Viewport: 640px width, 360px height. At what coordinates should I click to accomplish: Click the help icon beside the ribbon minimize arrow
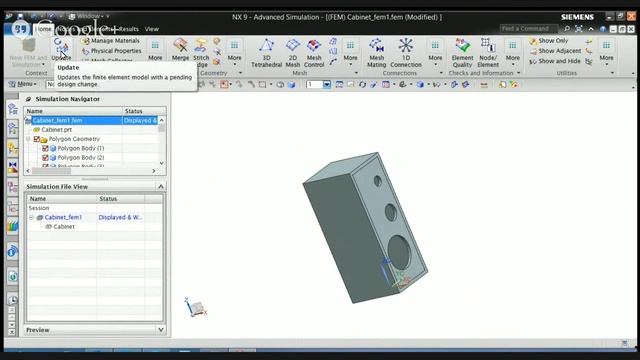point(602,29)
